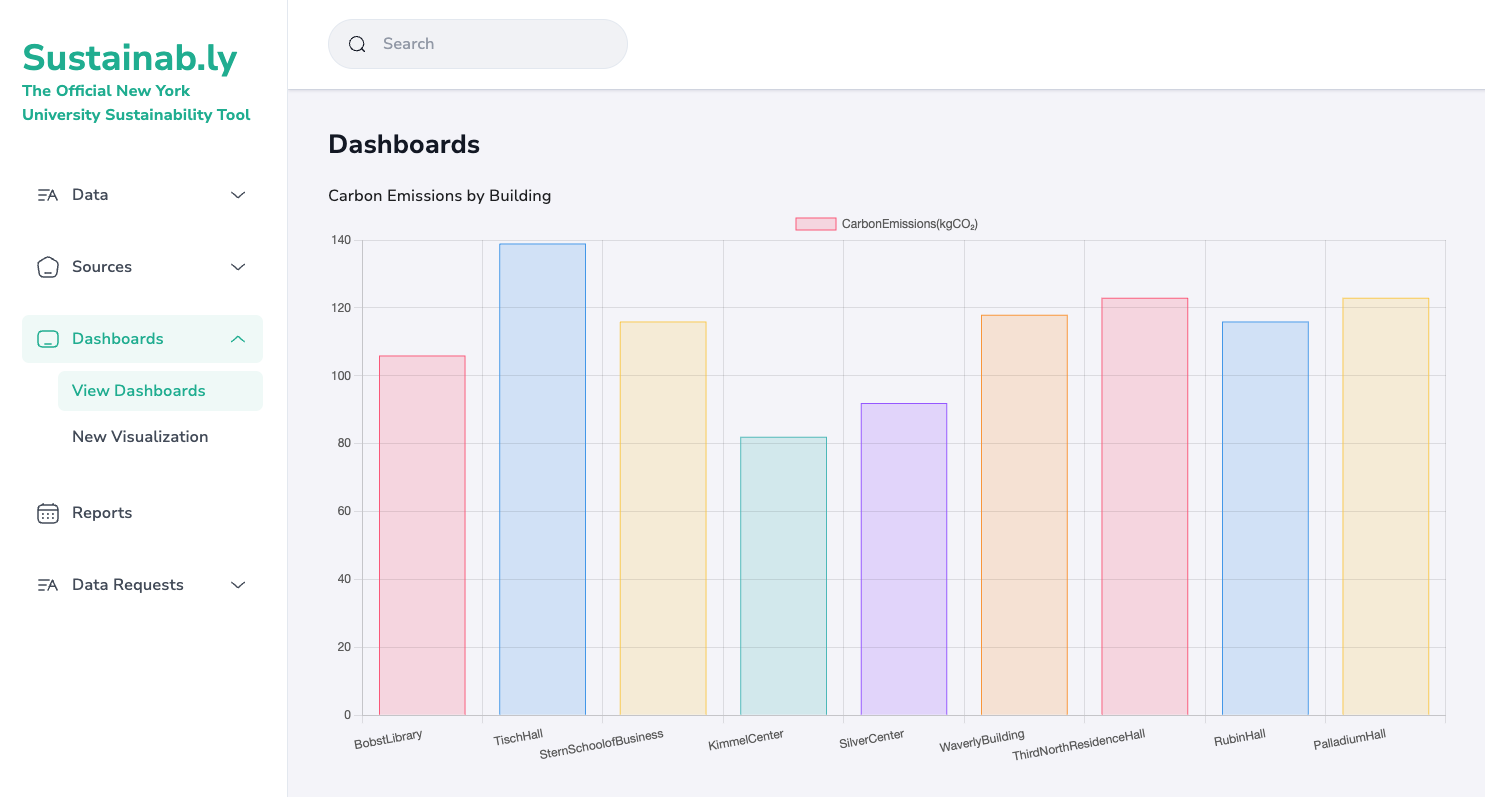Click the Carbon Emissions by Building title
1485x797 pixels.
tap(440, 196)
